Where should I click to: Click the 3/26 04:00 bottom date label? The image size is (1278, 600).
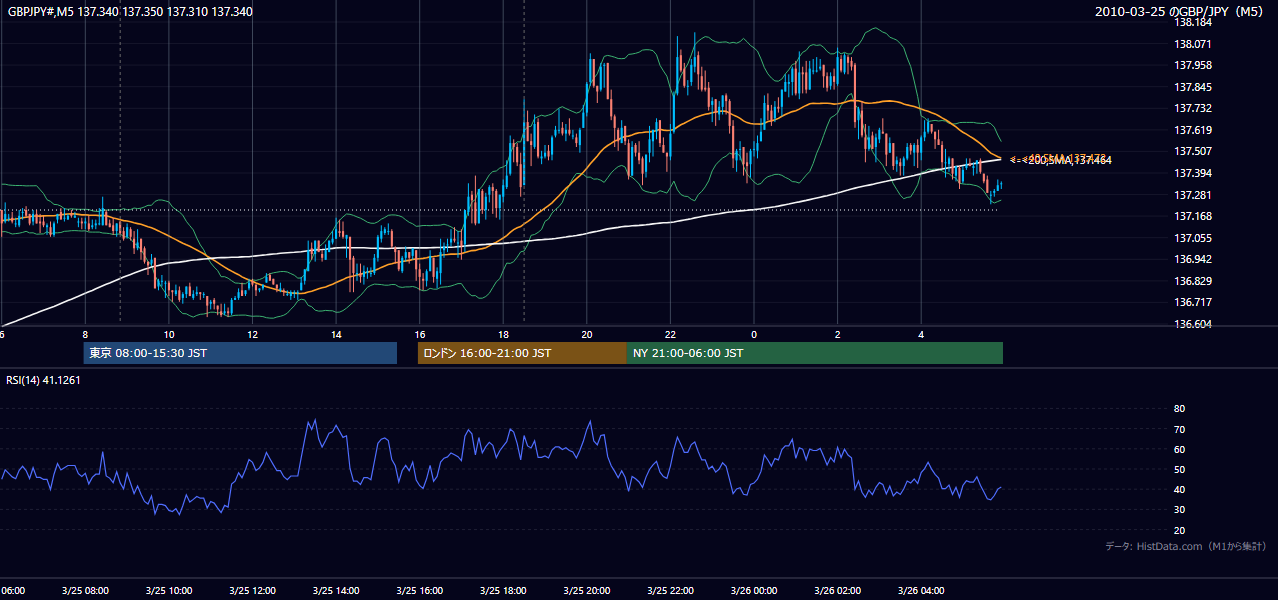[x=921, y=591]
